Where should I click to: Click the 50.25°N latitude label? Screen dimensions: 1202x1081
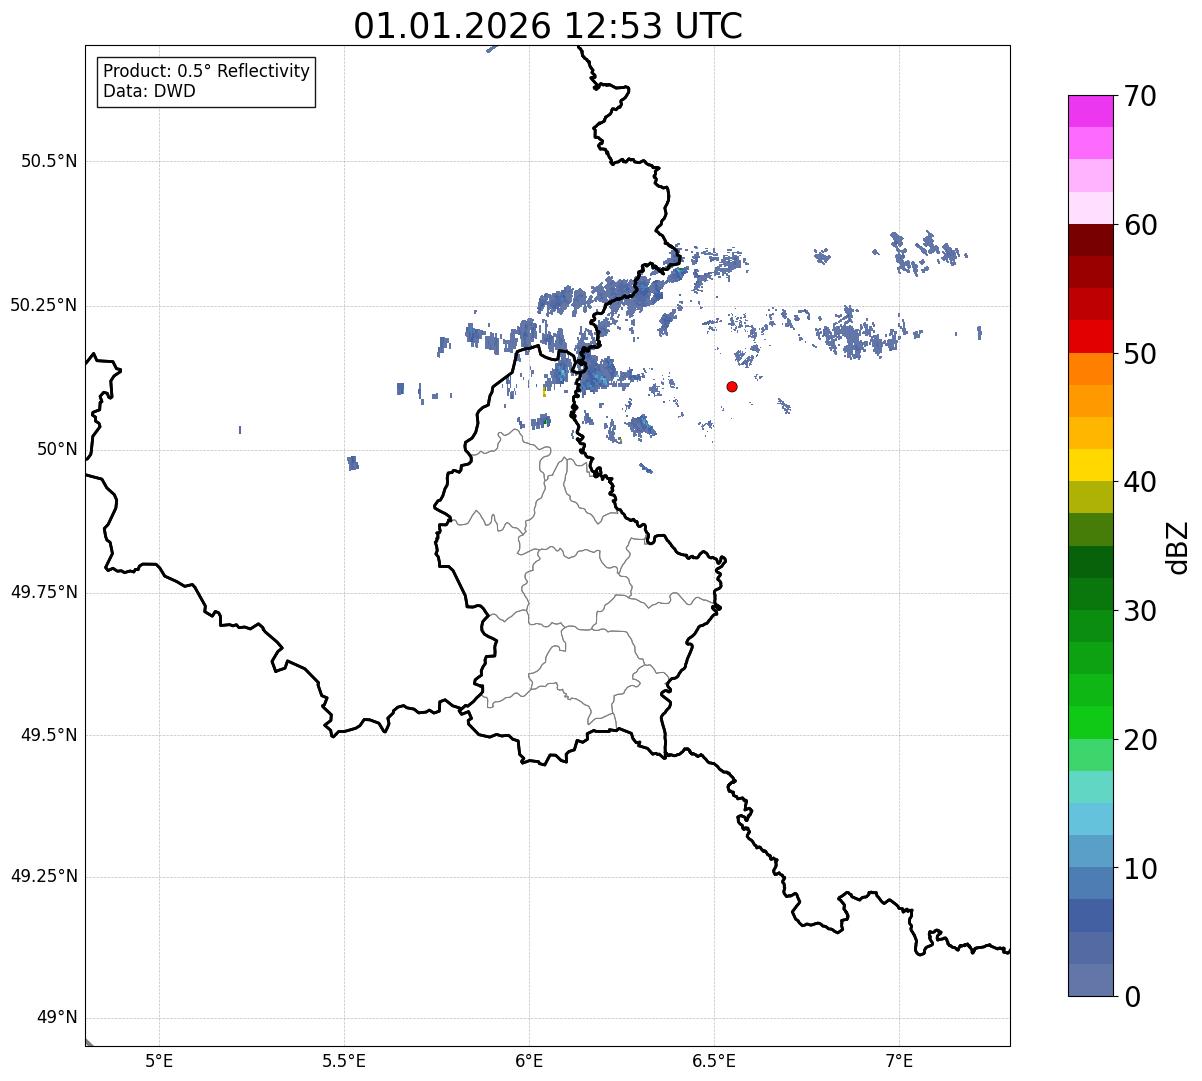[43, 305]
